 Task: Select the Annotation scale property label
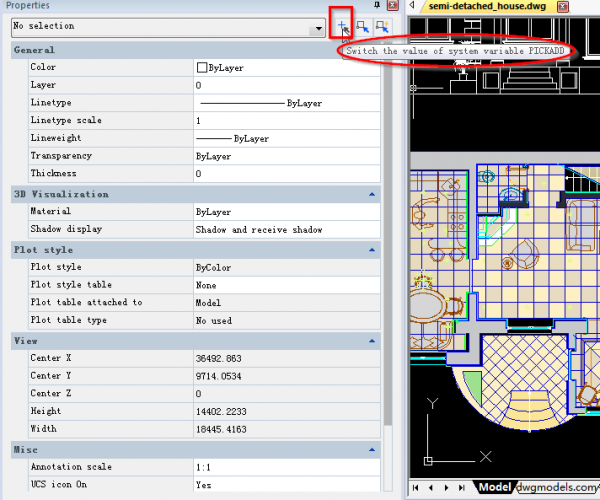click(71, 467)
